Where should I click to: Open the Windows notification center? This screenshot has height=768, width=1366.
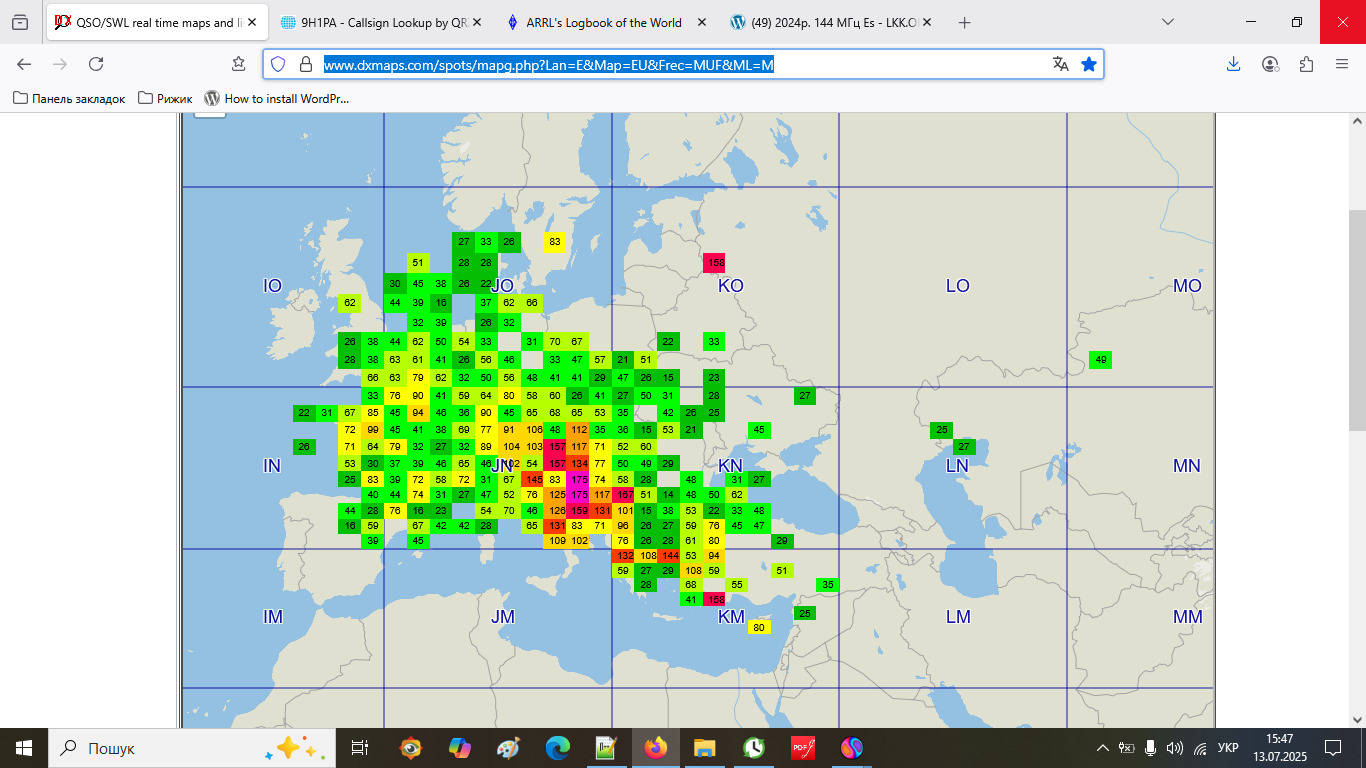pos(1333,748)
